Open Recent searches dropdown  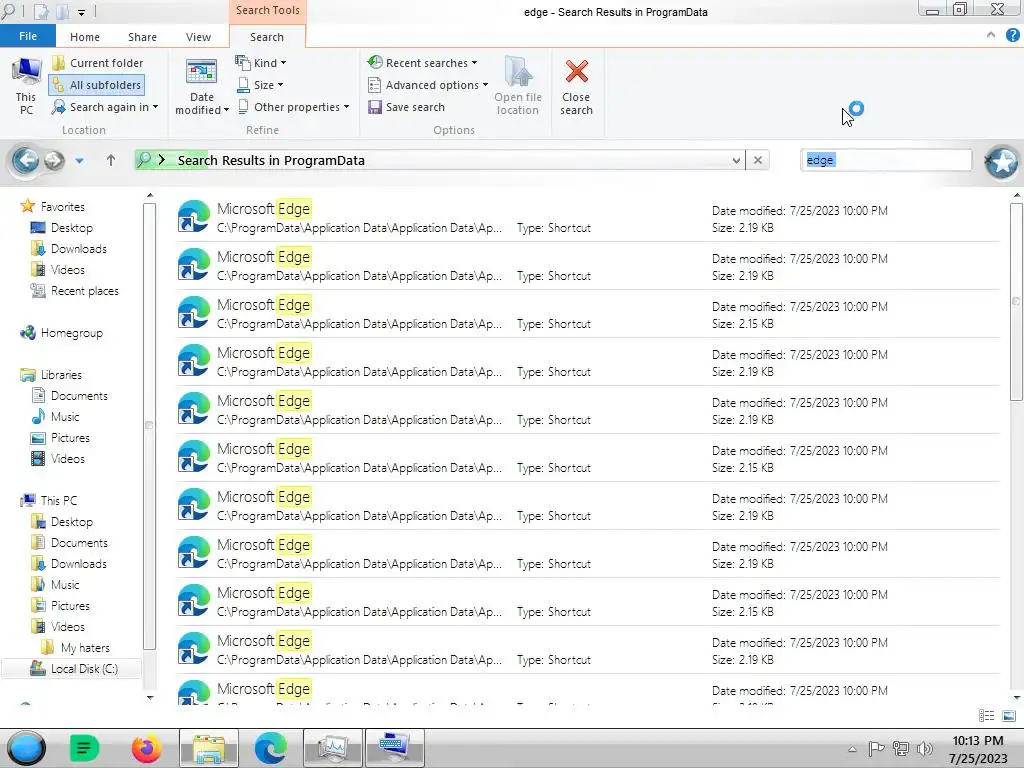(422, 63)
